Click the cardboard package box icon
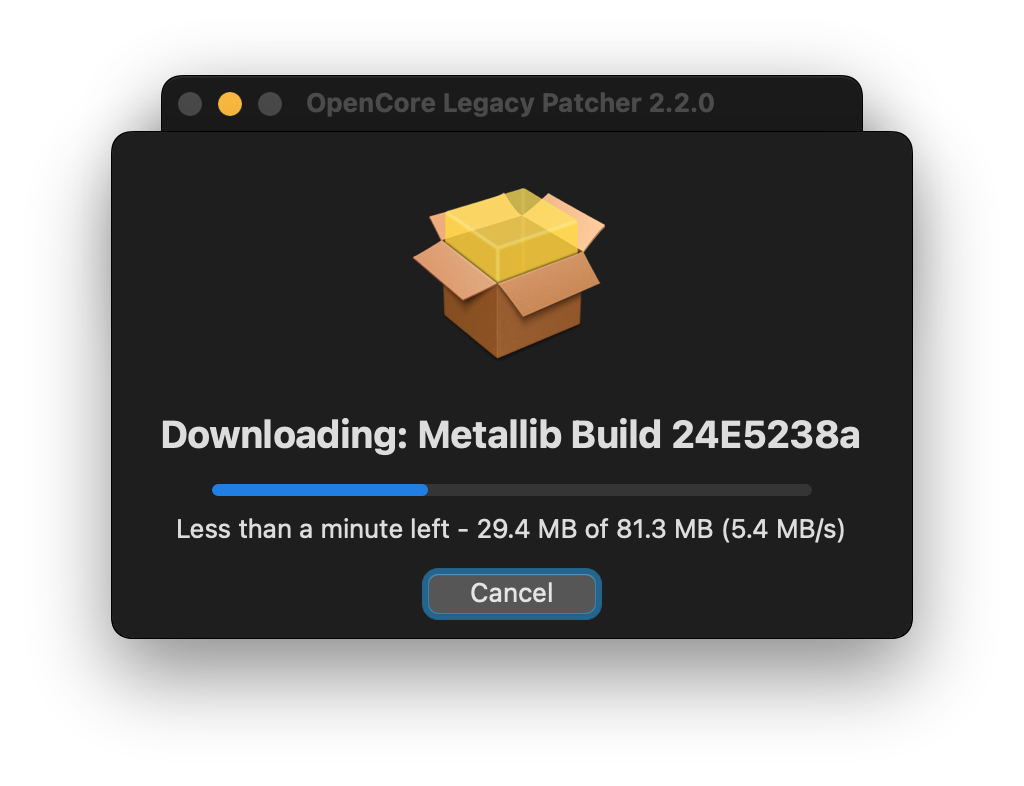The image size is (1024, 786). click(509, 273)
